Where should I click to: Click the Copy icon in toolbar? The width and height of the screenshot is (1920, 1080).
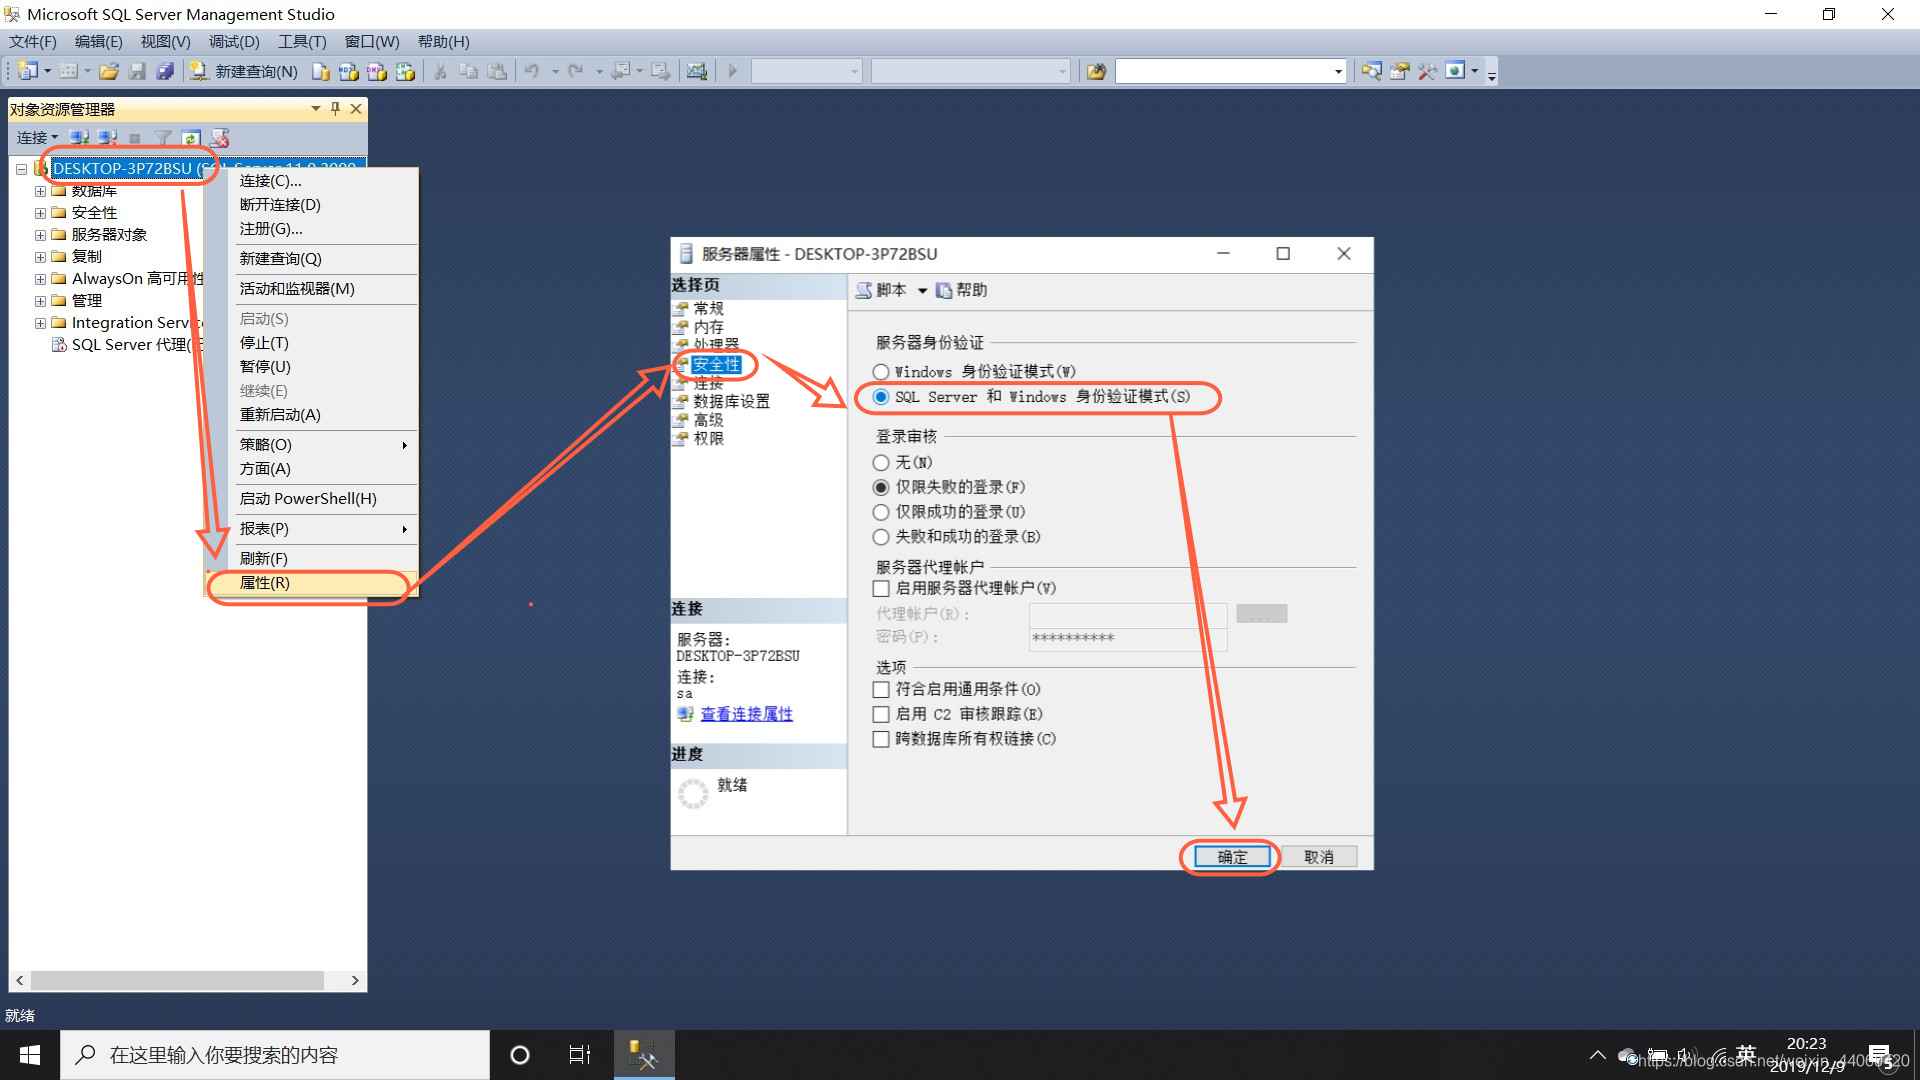click(468, 71)
